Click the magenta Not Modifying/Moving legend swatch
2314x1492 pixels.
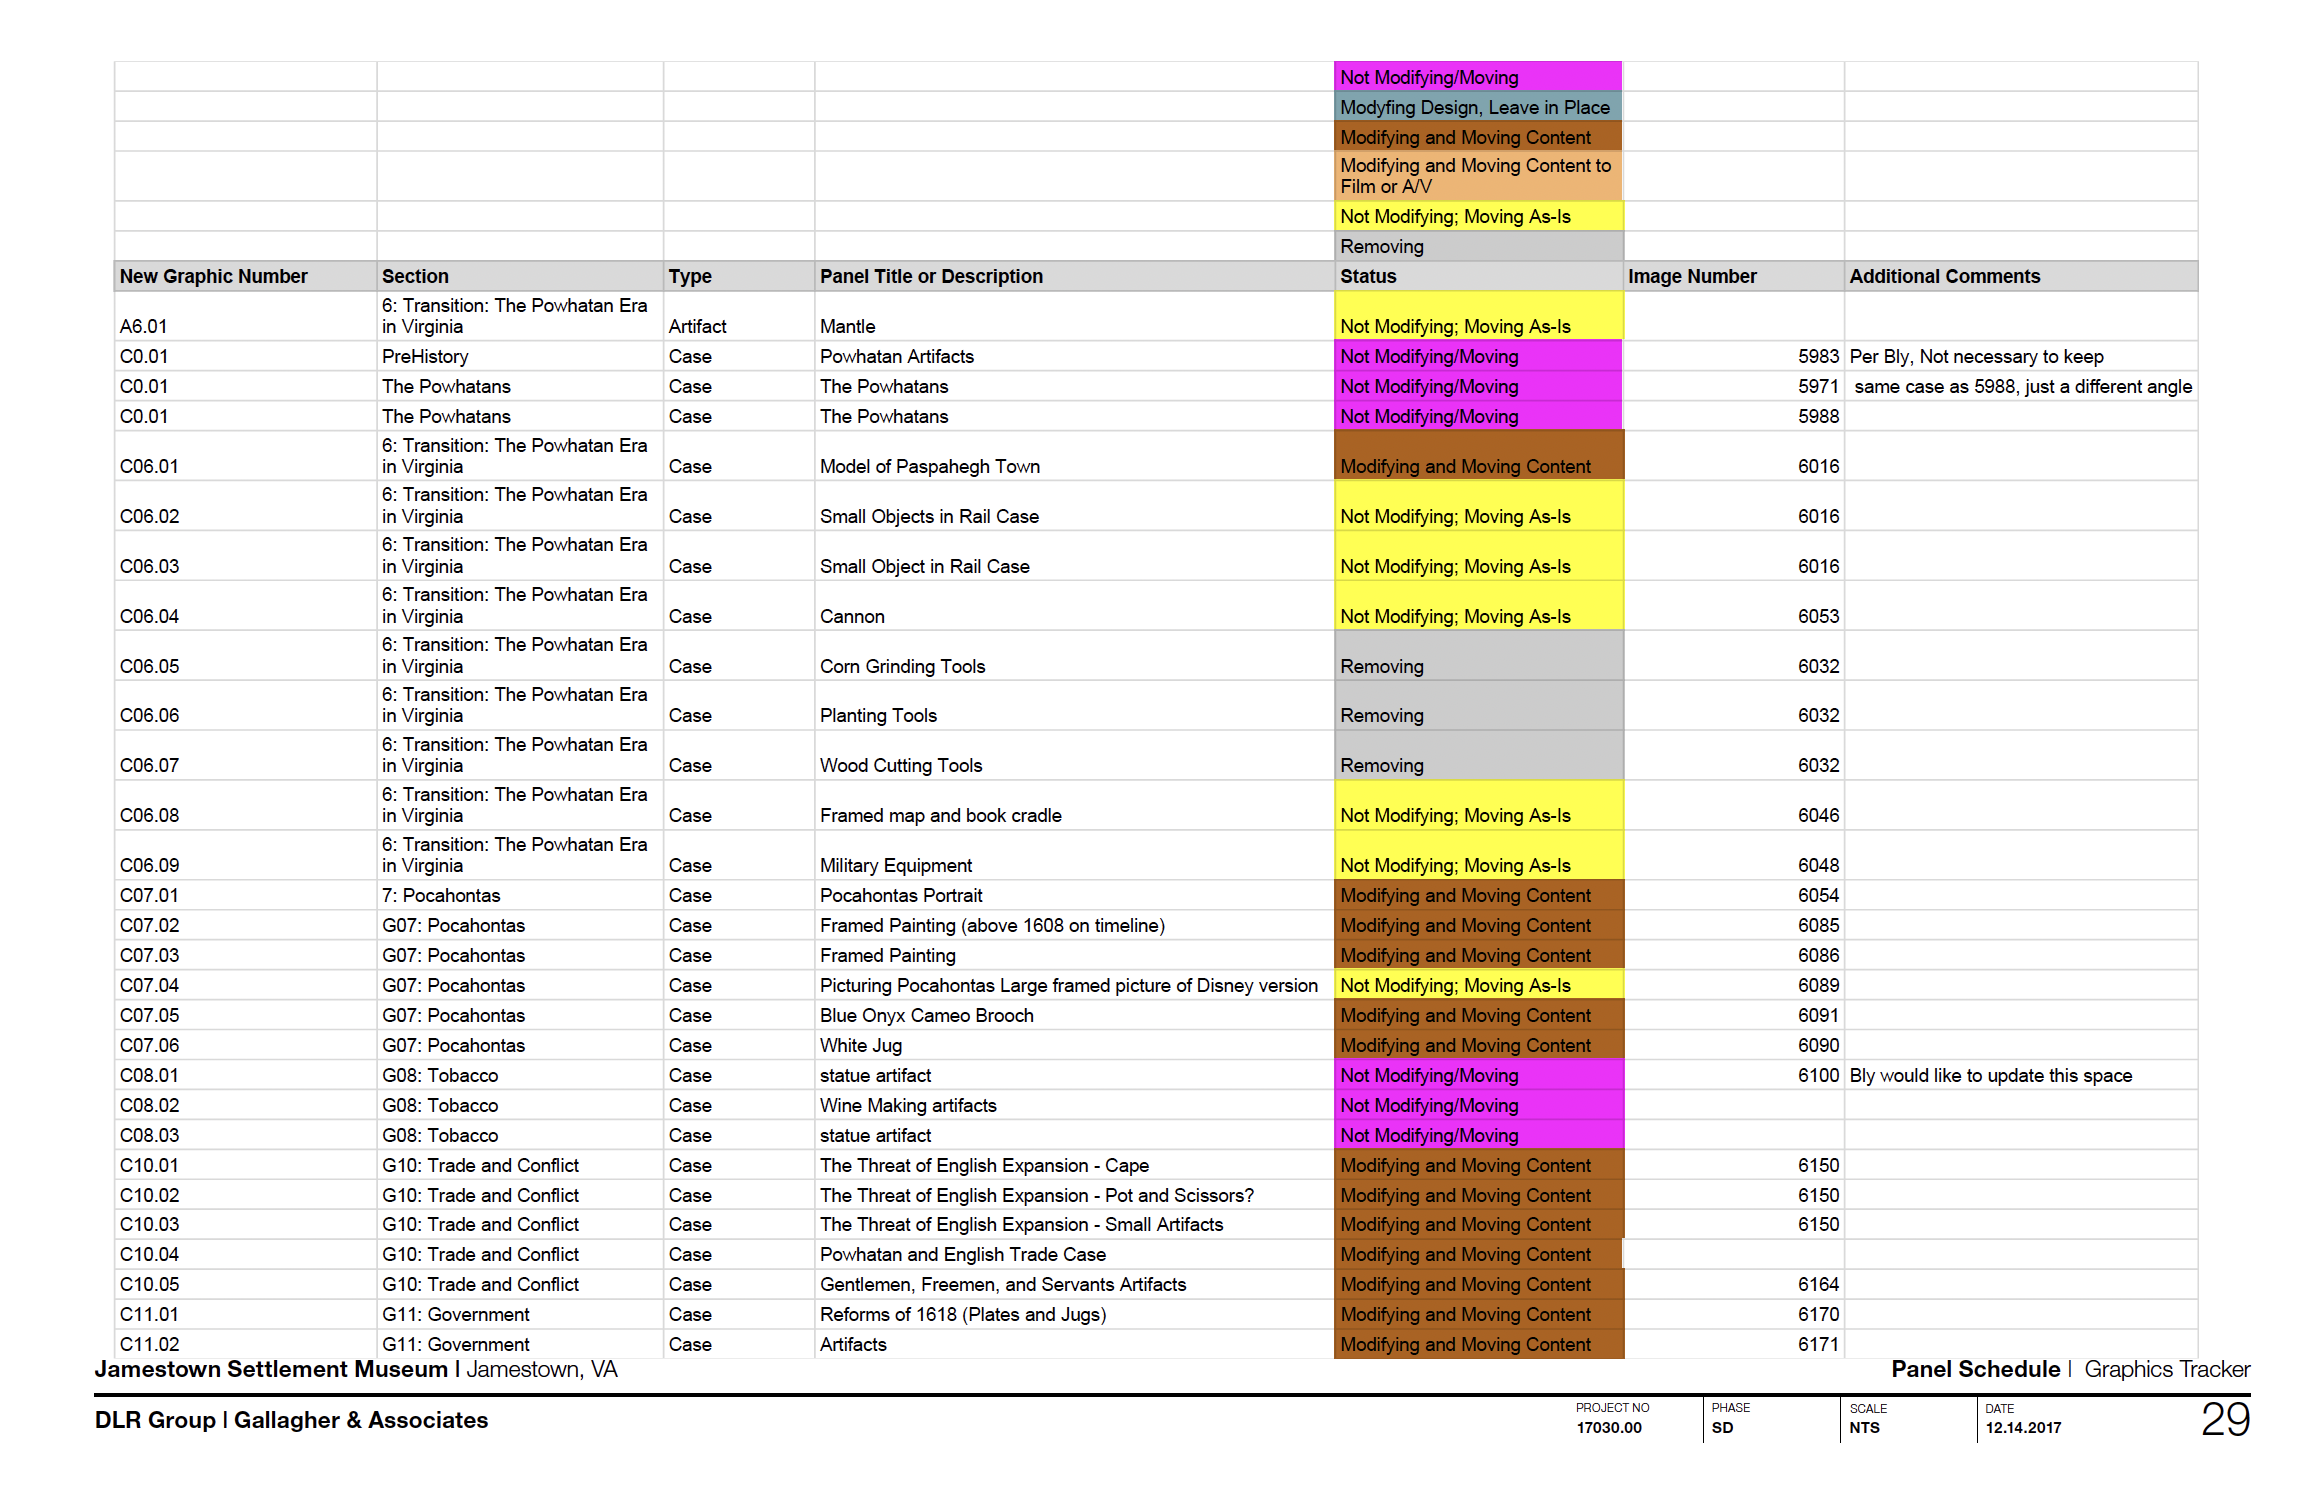(x=1476, y=77)
